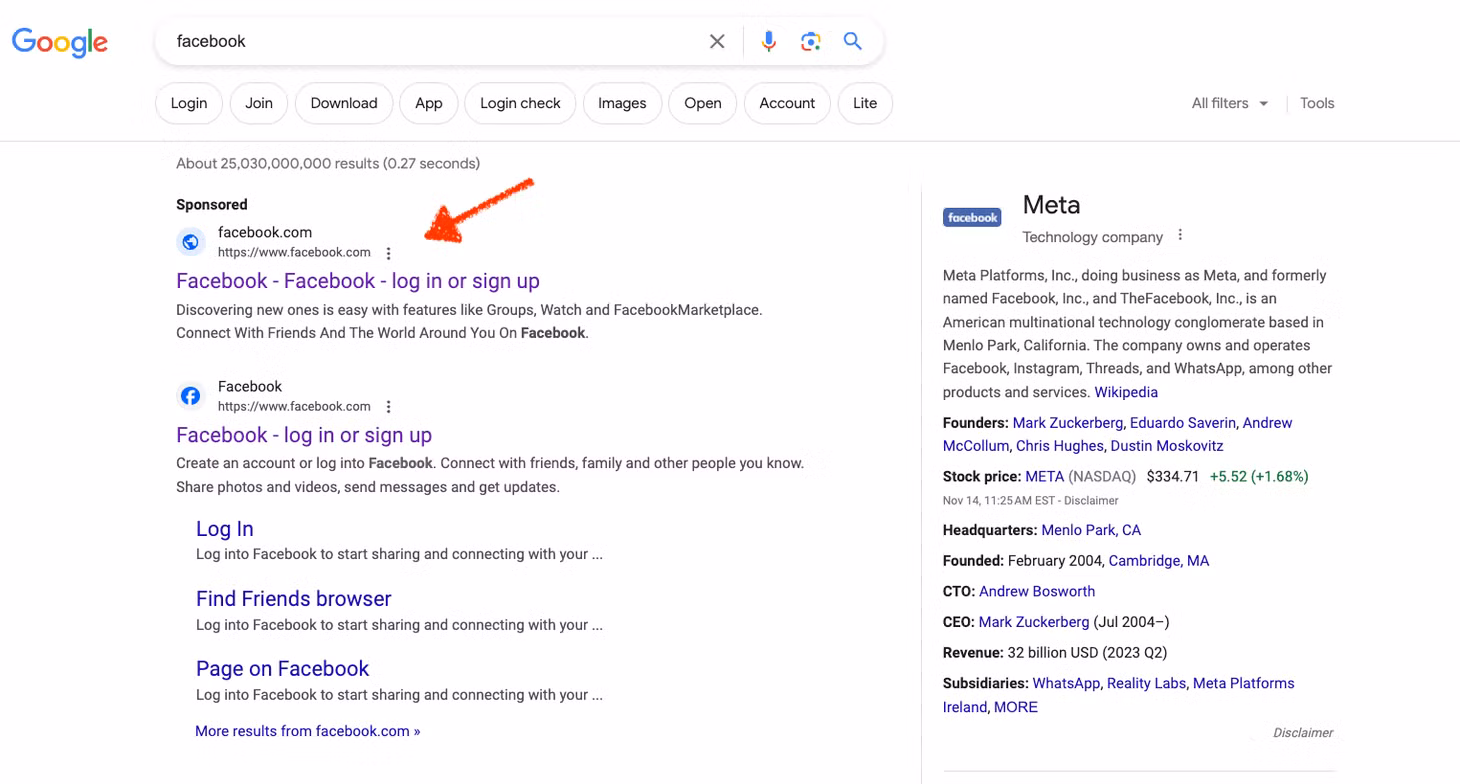Screen dimensions: 1460x784
Task: Open Cambridge, MA founded link
Action: click(1159, 561)
